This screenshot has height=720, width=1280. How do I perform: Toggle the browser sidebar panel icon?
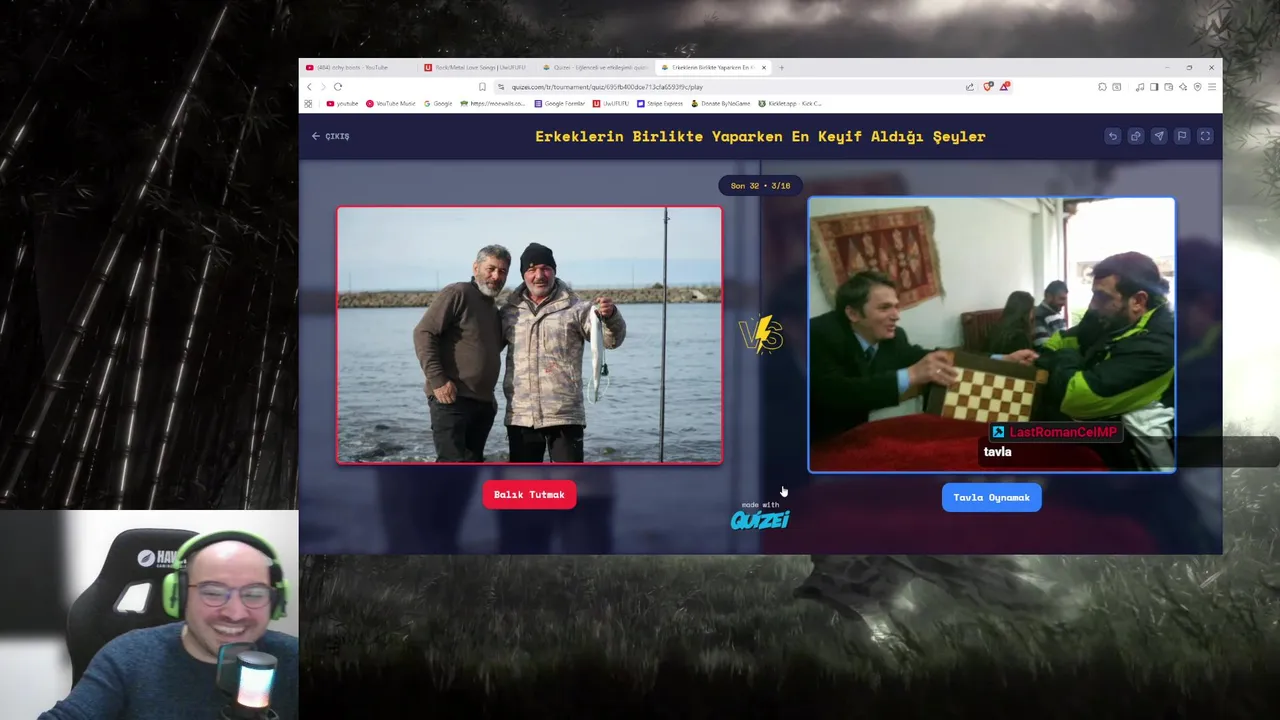tap(1154, 87)
